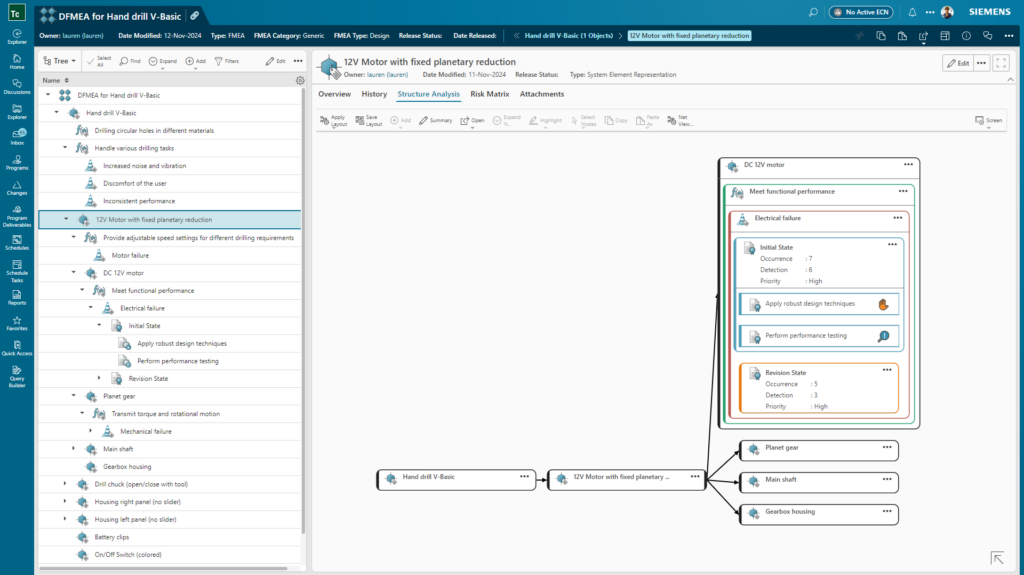Select the Gearbox housing diagram node

(x=815, y=514)
